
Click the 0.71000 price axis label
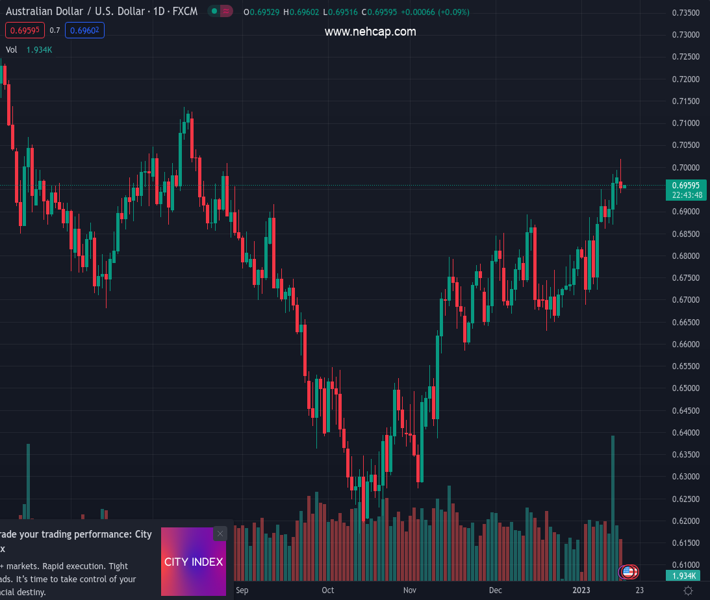point(686,123)
